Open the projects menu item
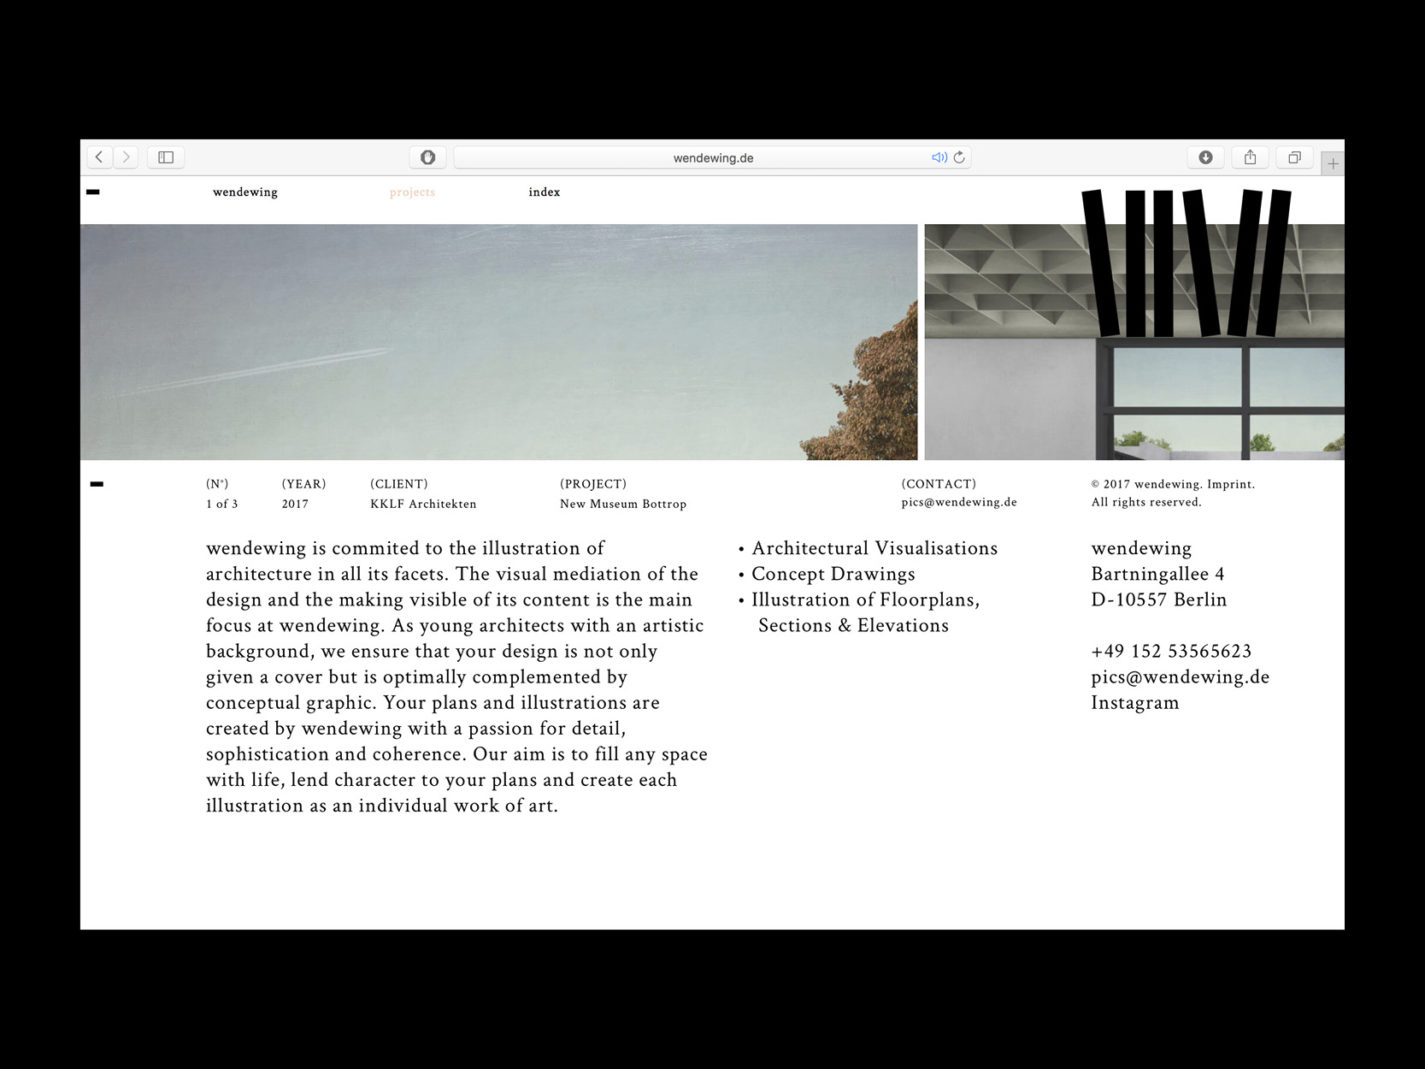 click(412, 192)
